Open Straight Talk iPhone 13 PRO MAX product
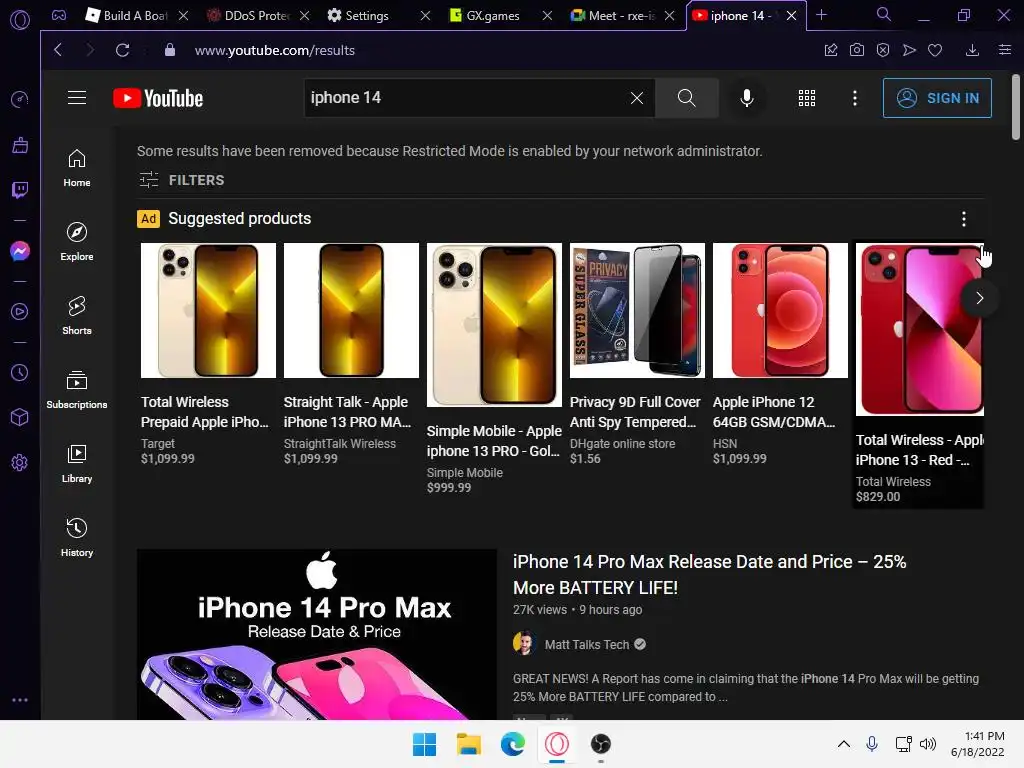The height and width of the screenshot is (768, 1024). [x=351, y=354]
